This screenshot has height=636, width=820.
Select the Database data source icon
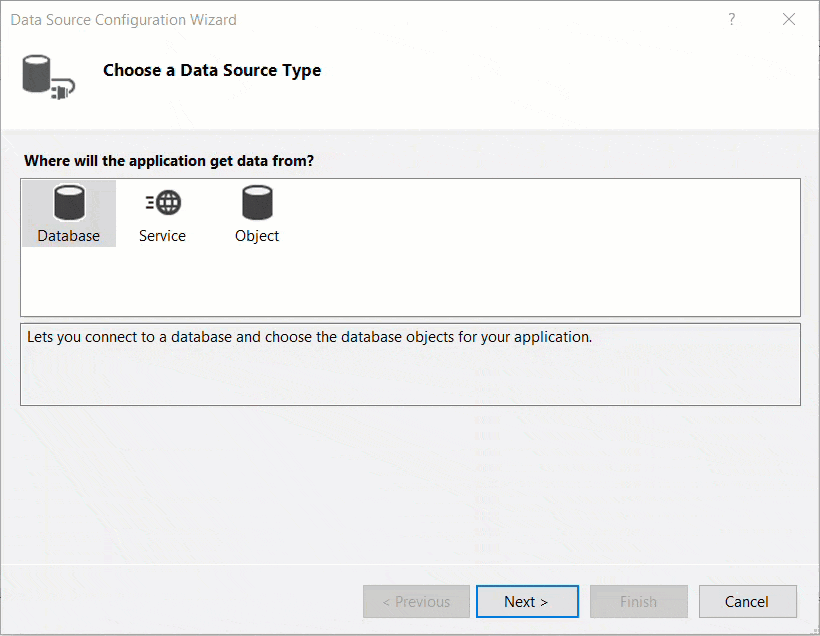tap(69, 204)
